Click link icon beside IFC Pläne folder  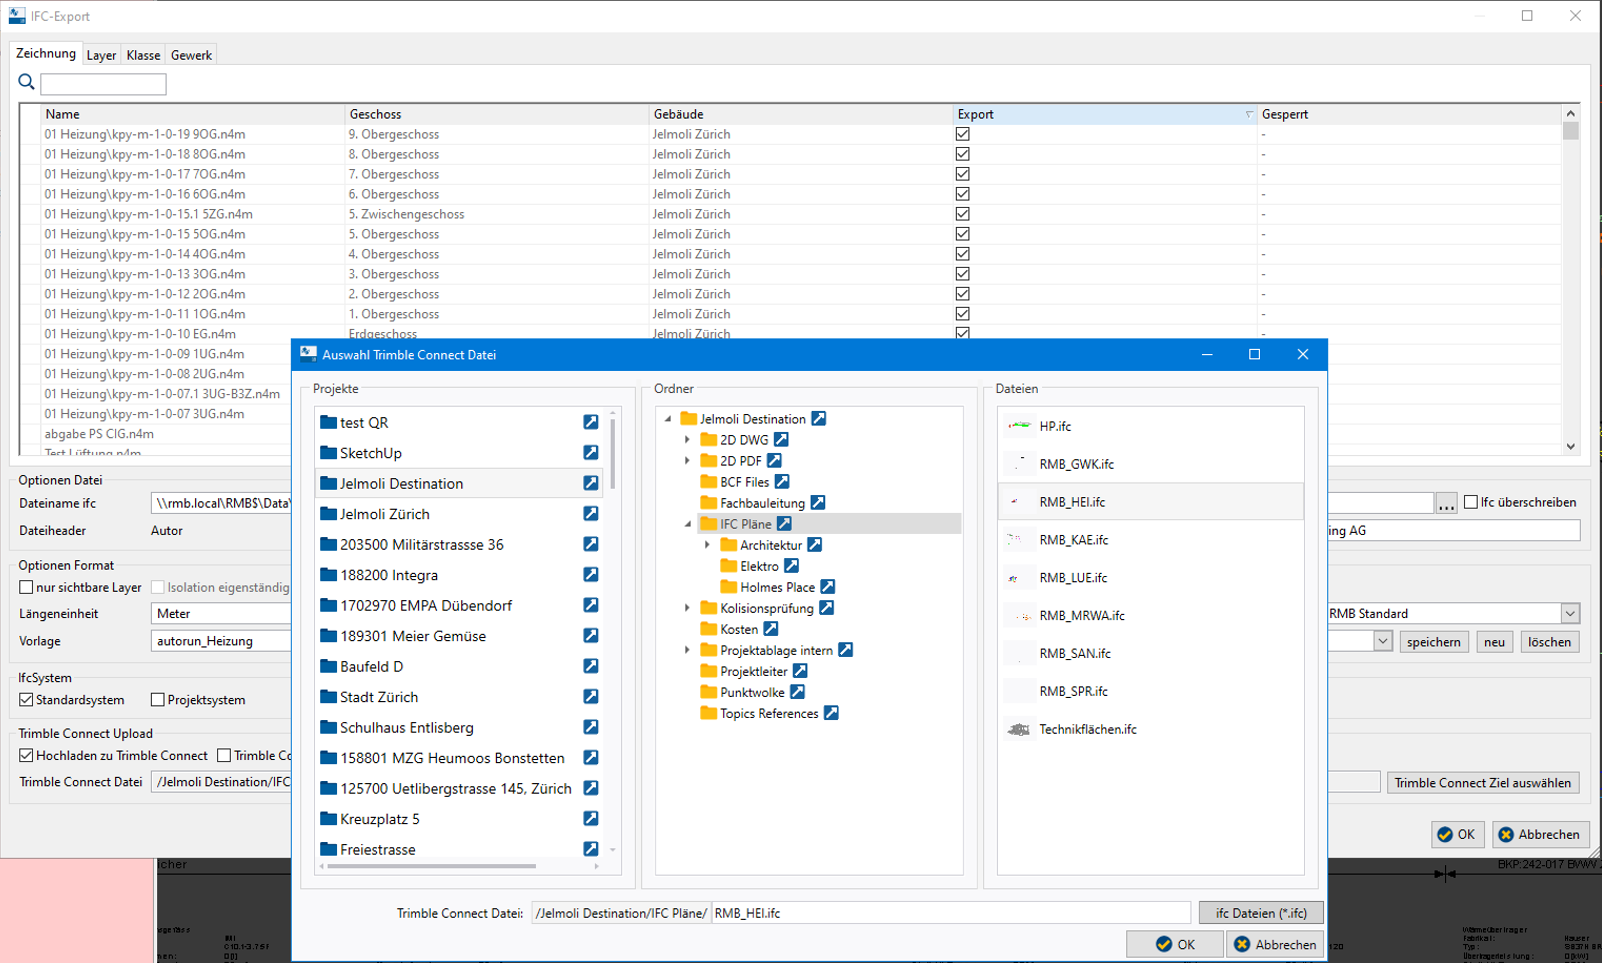pos(785,524)
